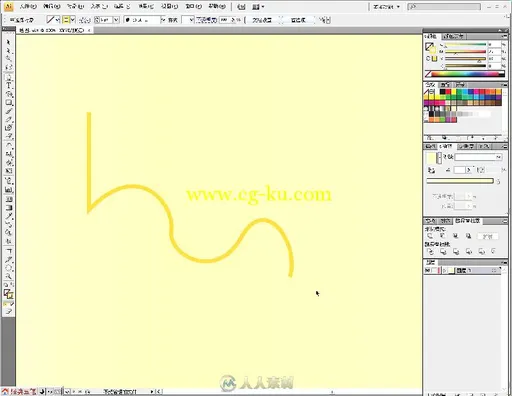Open the brush definition dropdown in control bar
This screenshot has width=512, height=396.
click(163, 20)
